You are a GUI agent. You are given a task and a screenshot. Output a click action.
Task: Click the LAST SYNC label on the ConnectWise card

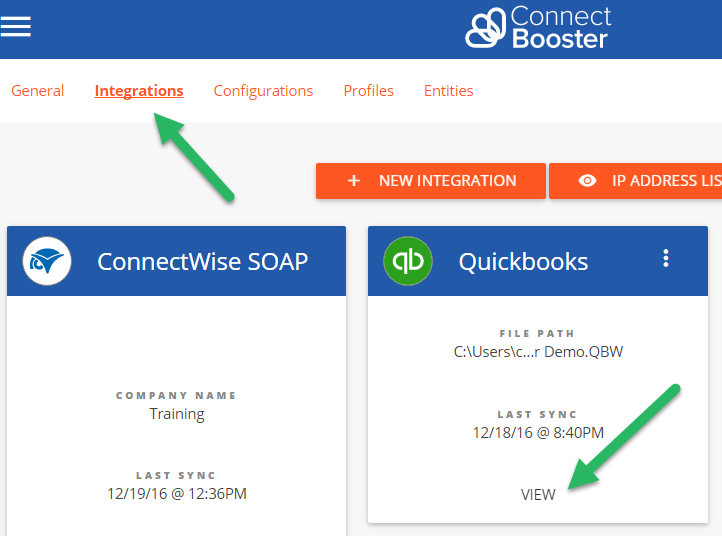click(x=176, y=475)
